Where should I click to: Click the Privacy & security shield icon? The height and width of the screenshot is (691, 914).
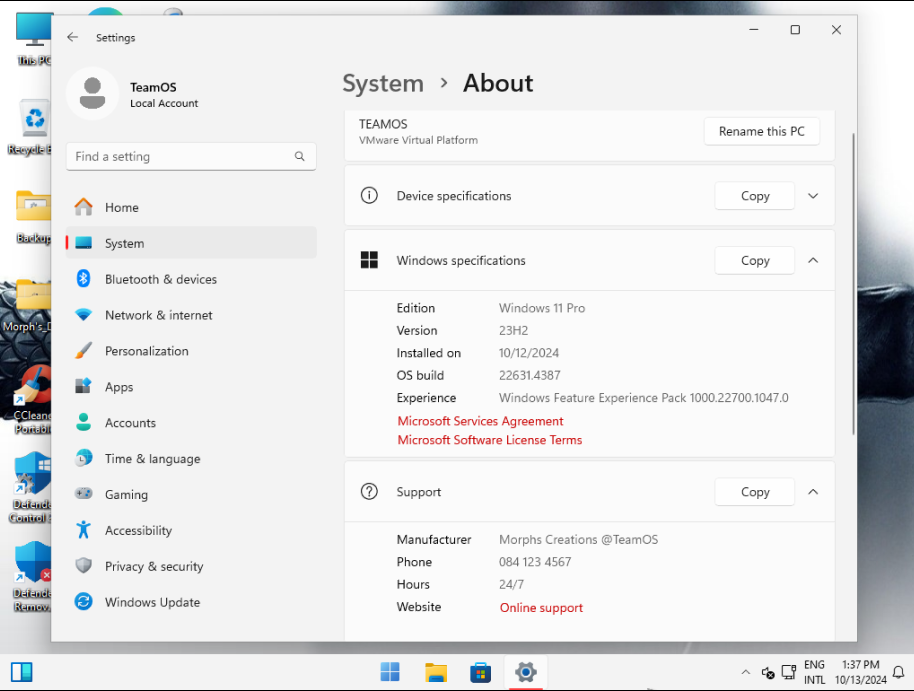(83, 566)
